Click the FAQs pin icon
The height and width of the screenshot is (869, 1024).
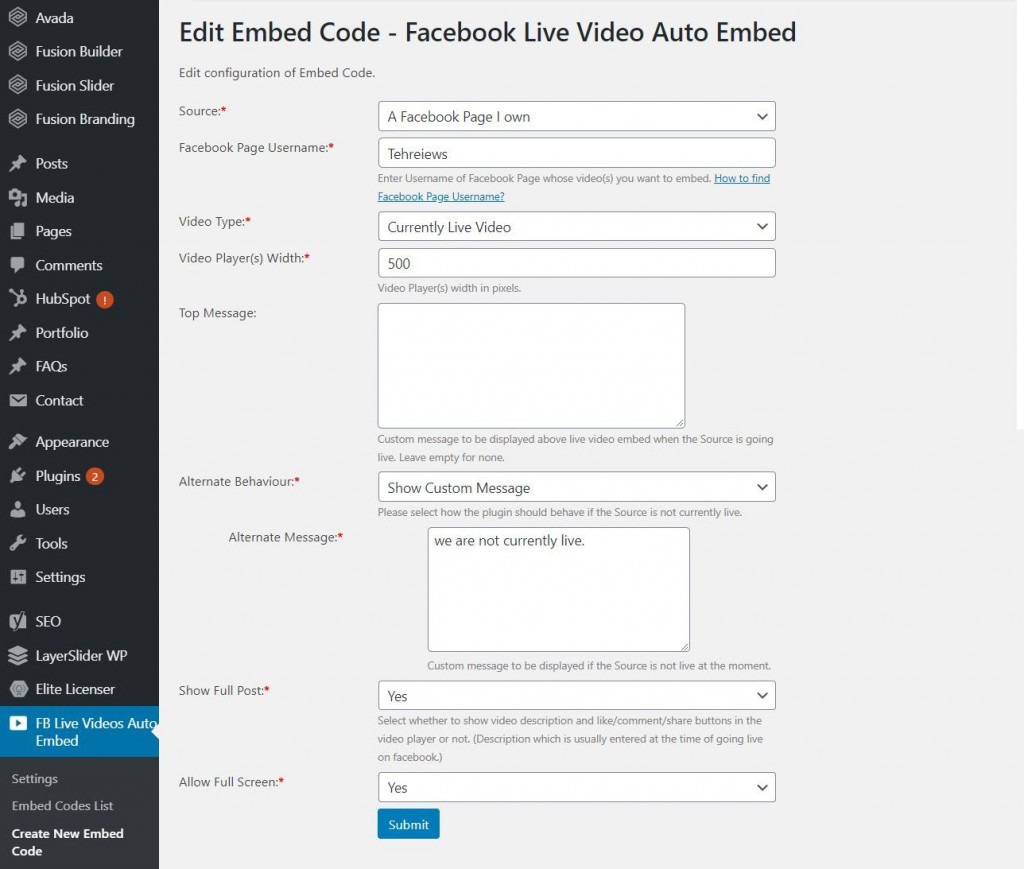[x=18, y=366]
